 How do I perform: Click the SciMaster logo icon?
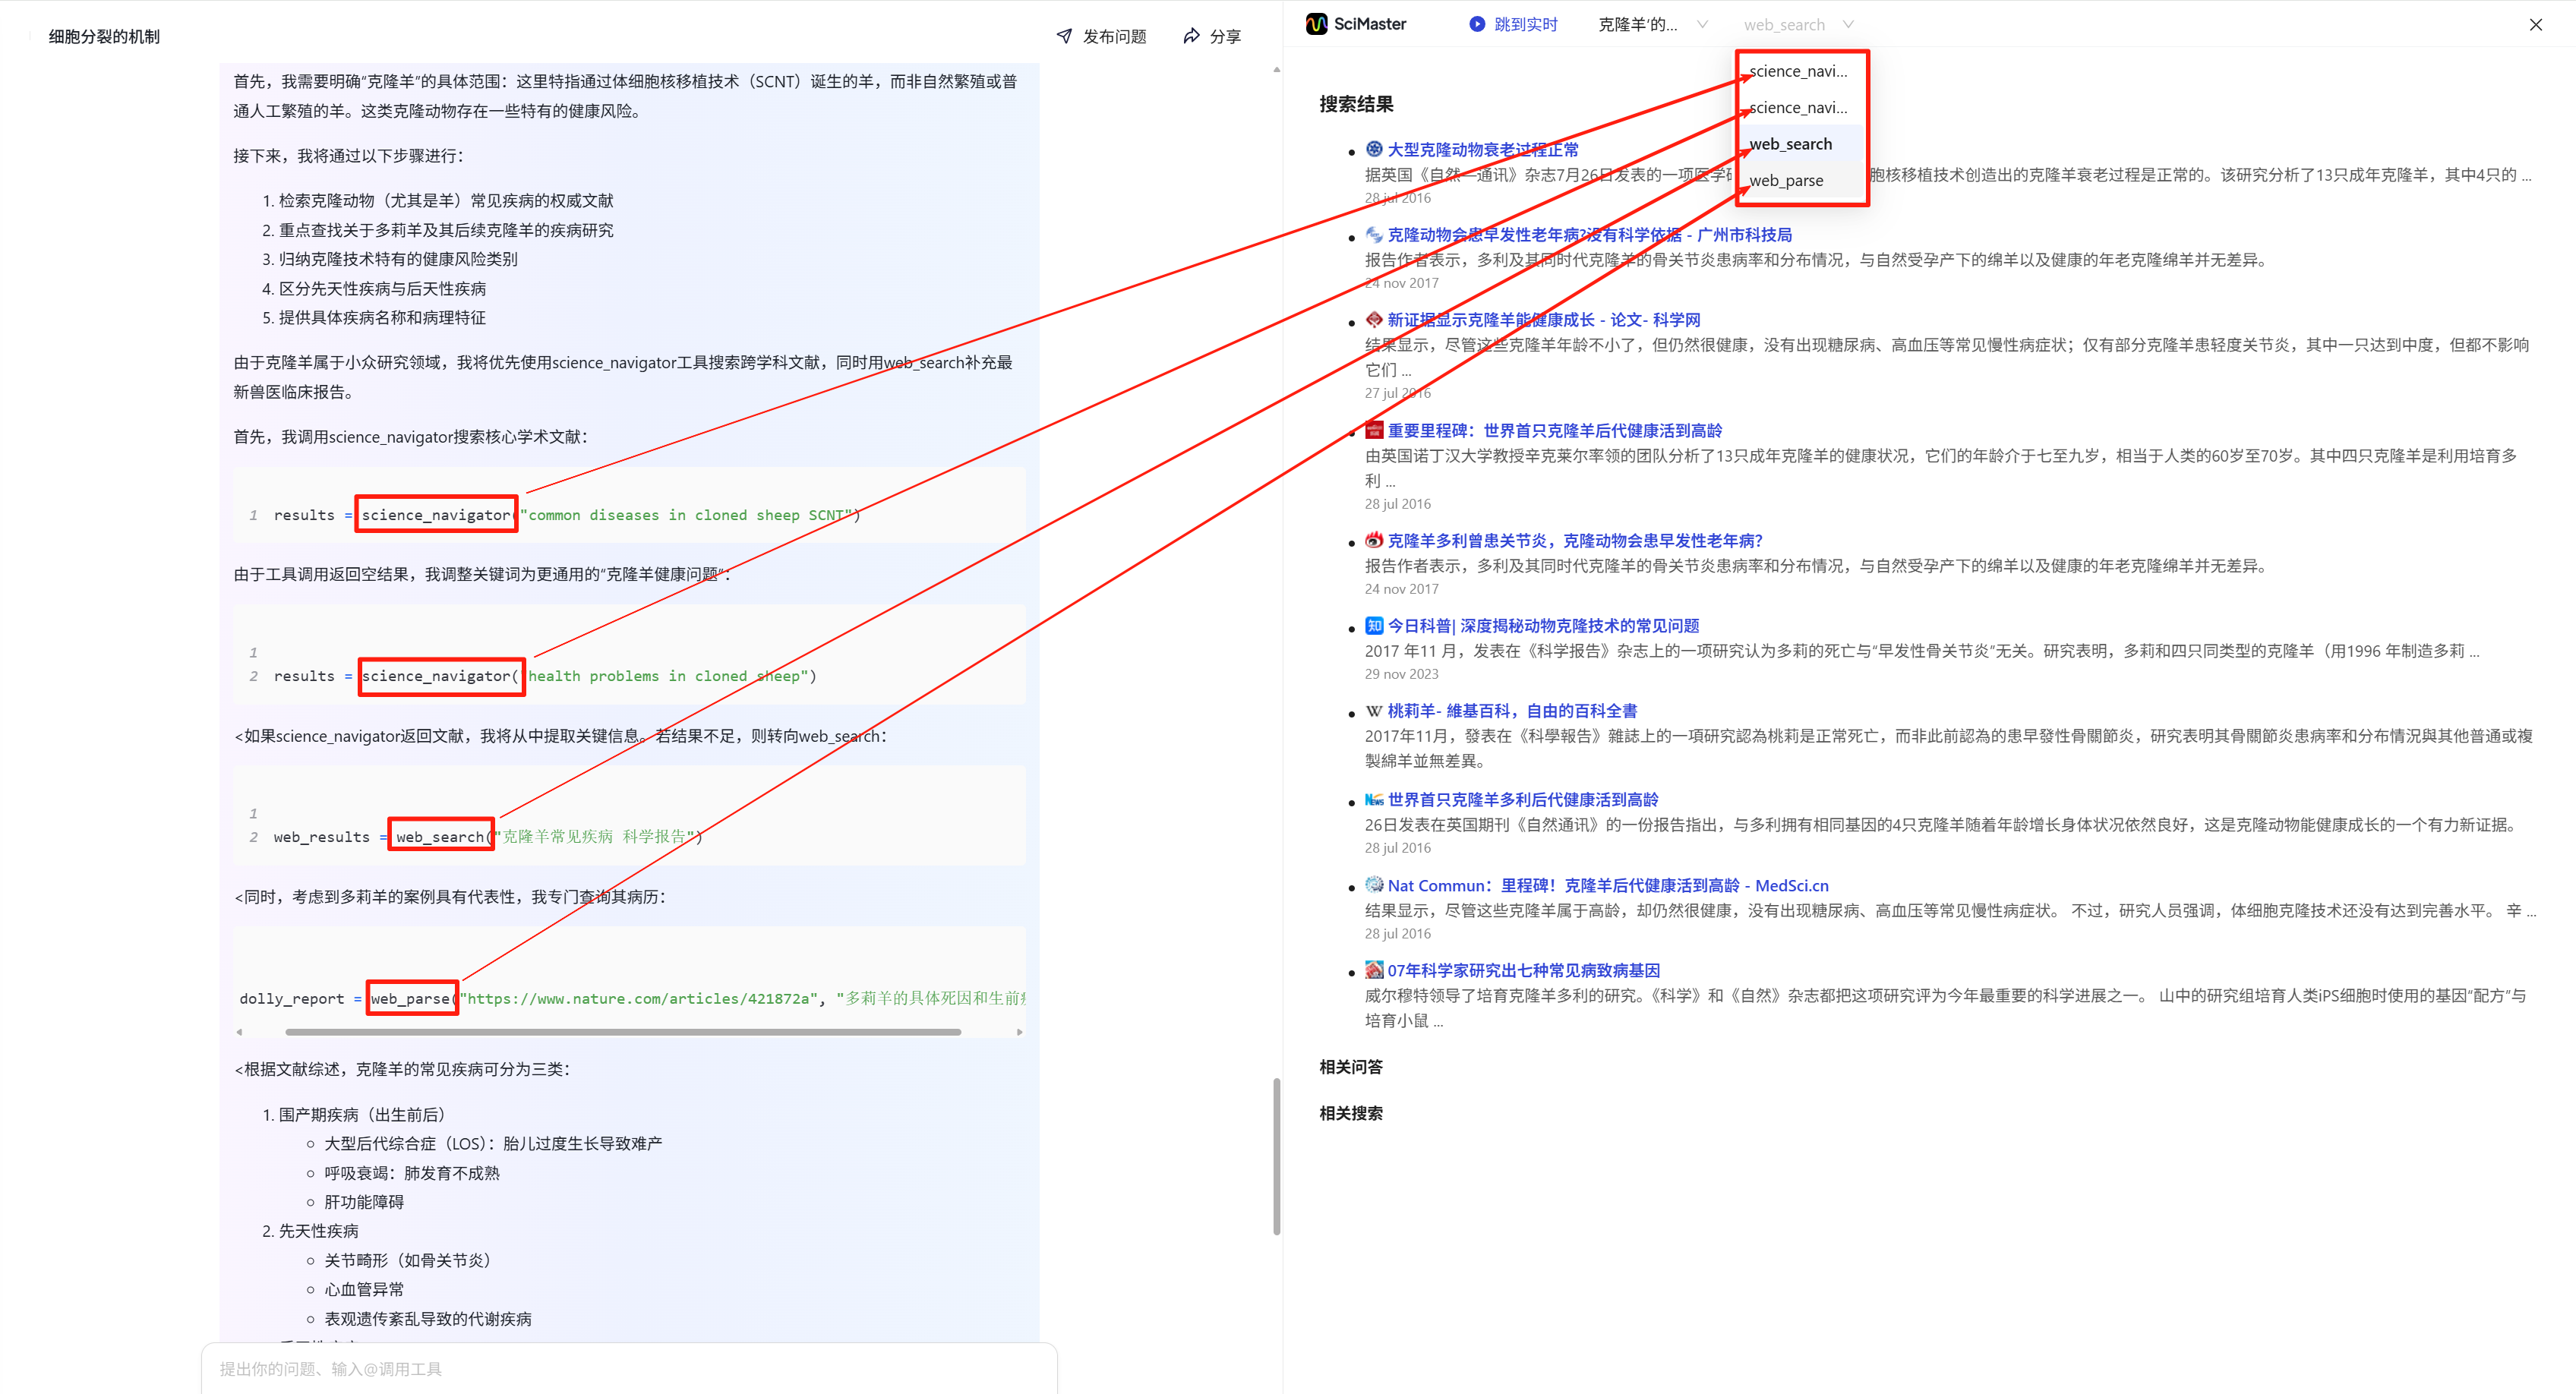pyautogui.click(x=1316, y=24)
